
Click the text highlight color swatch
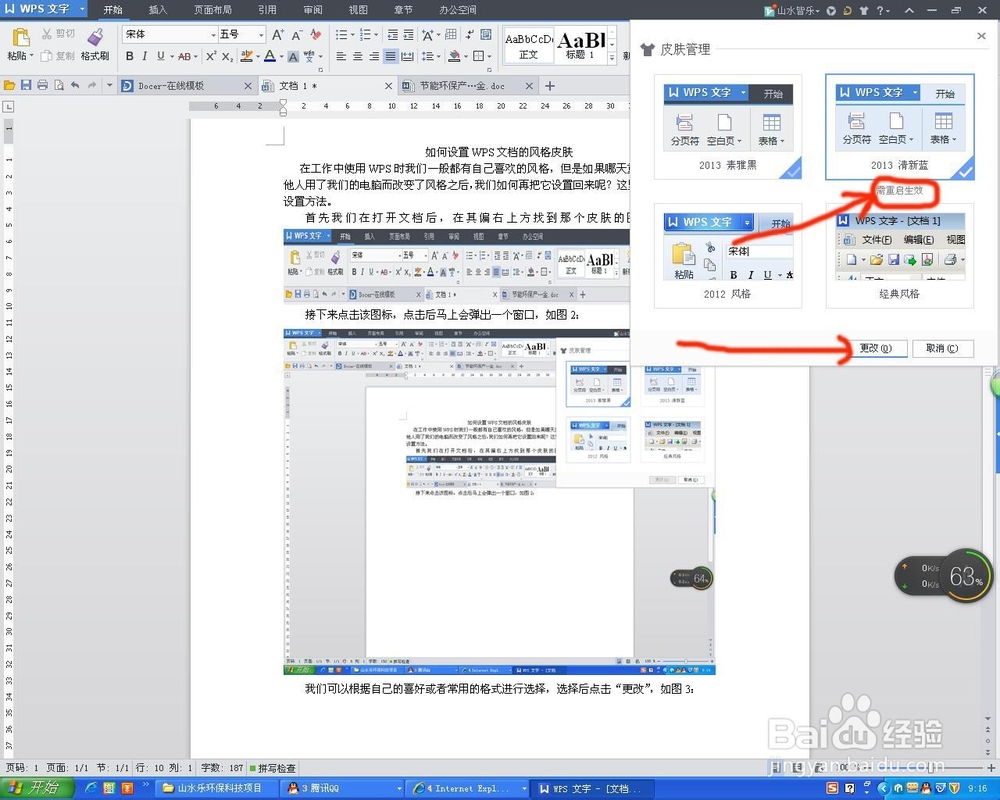tap(247, 56)
